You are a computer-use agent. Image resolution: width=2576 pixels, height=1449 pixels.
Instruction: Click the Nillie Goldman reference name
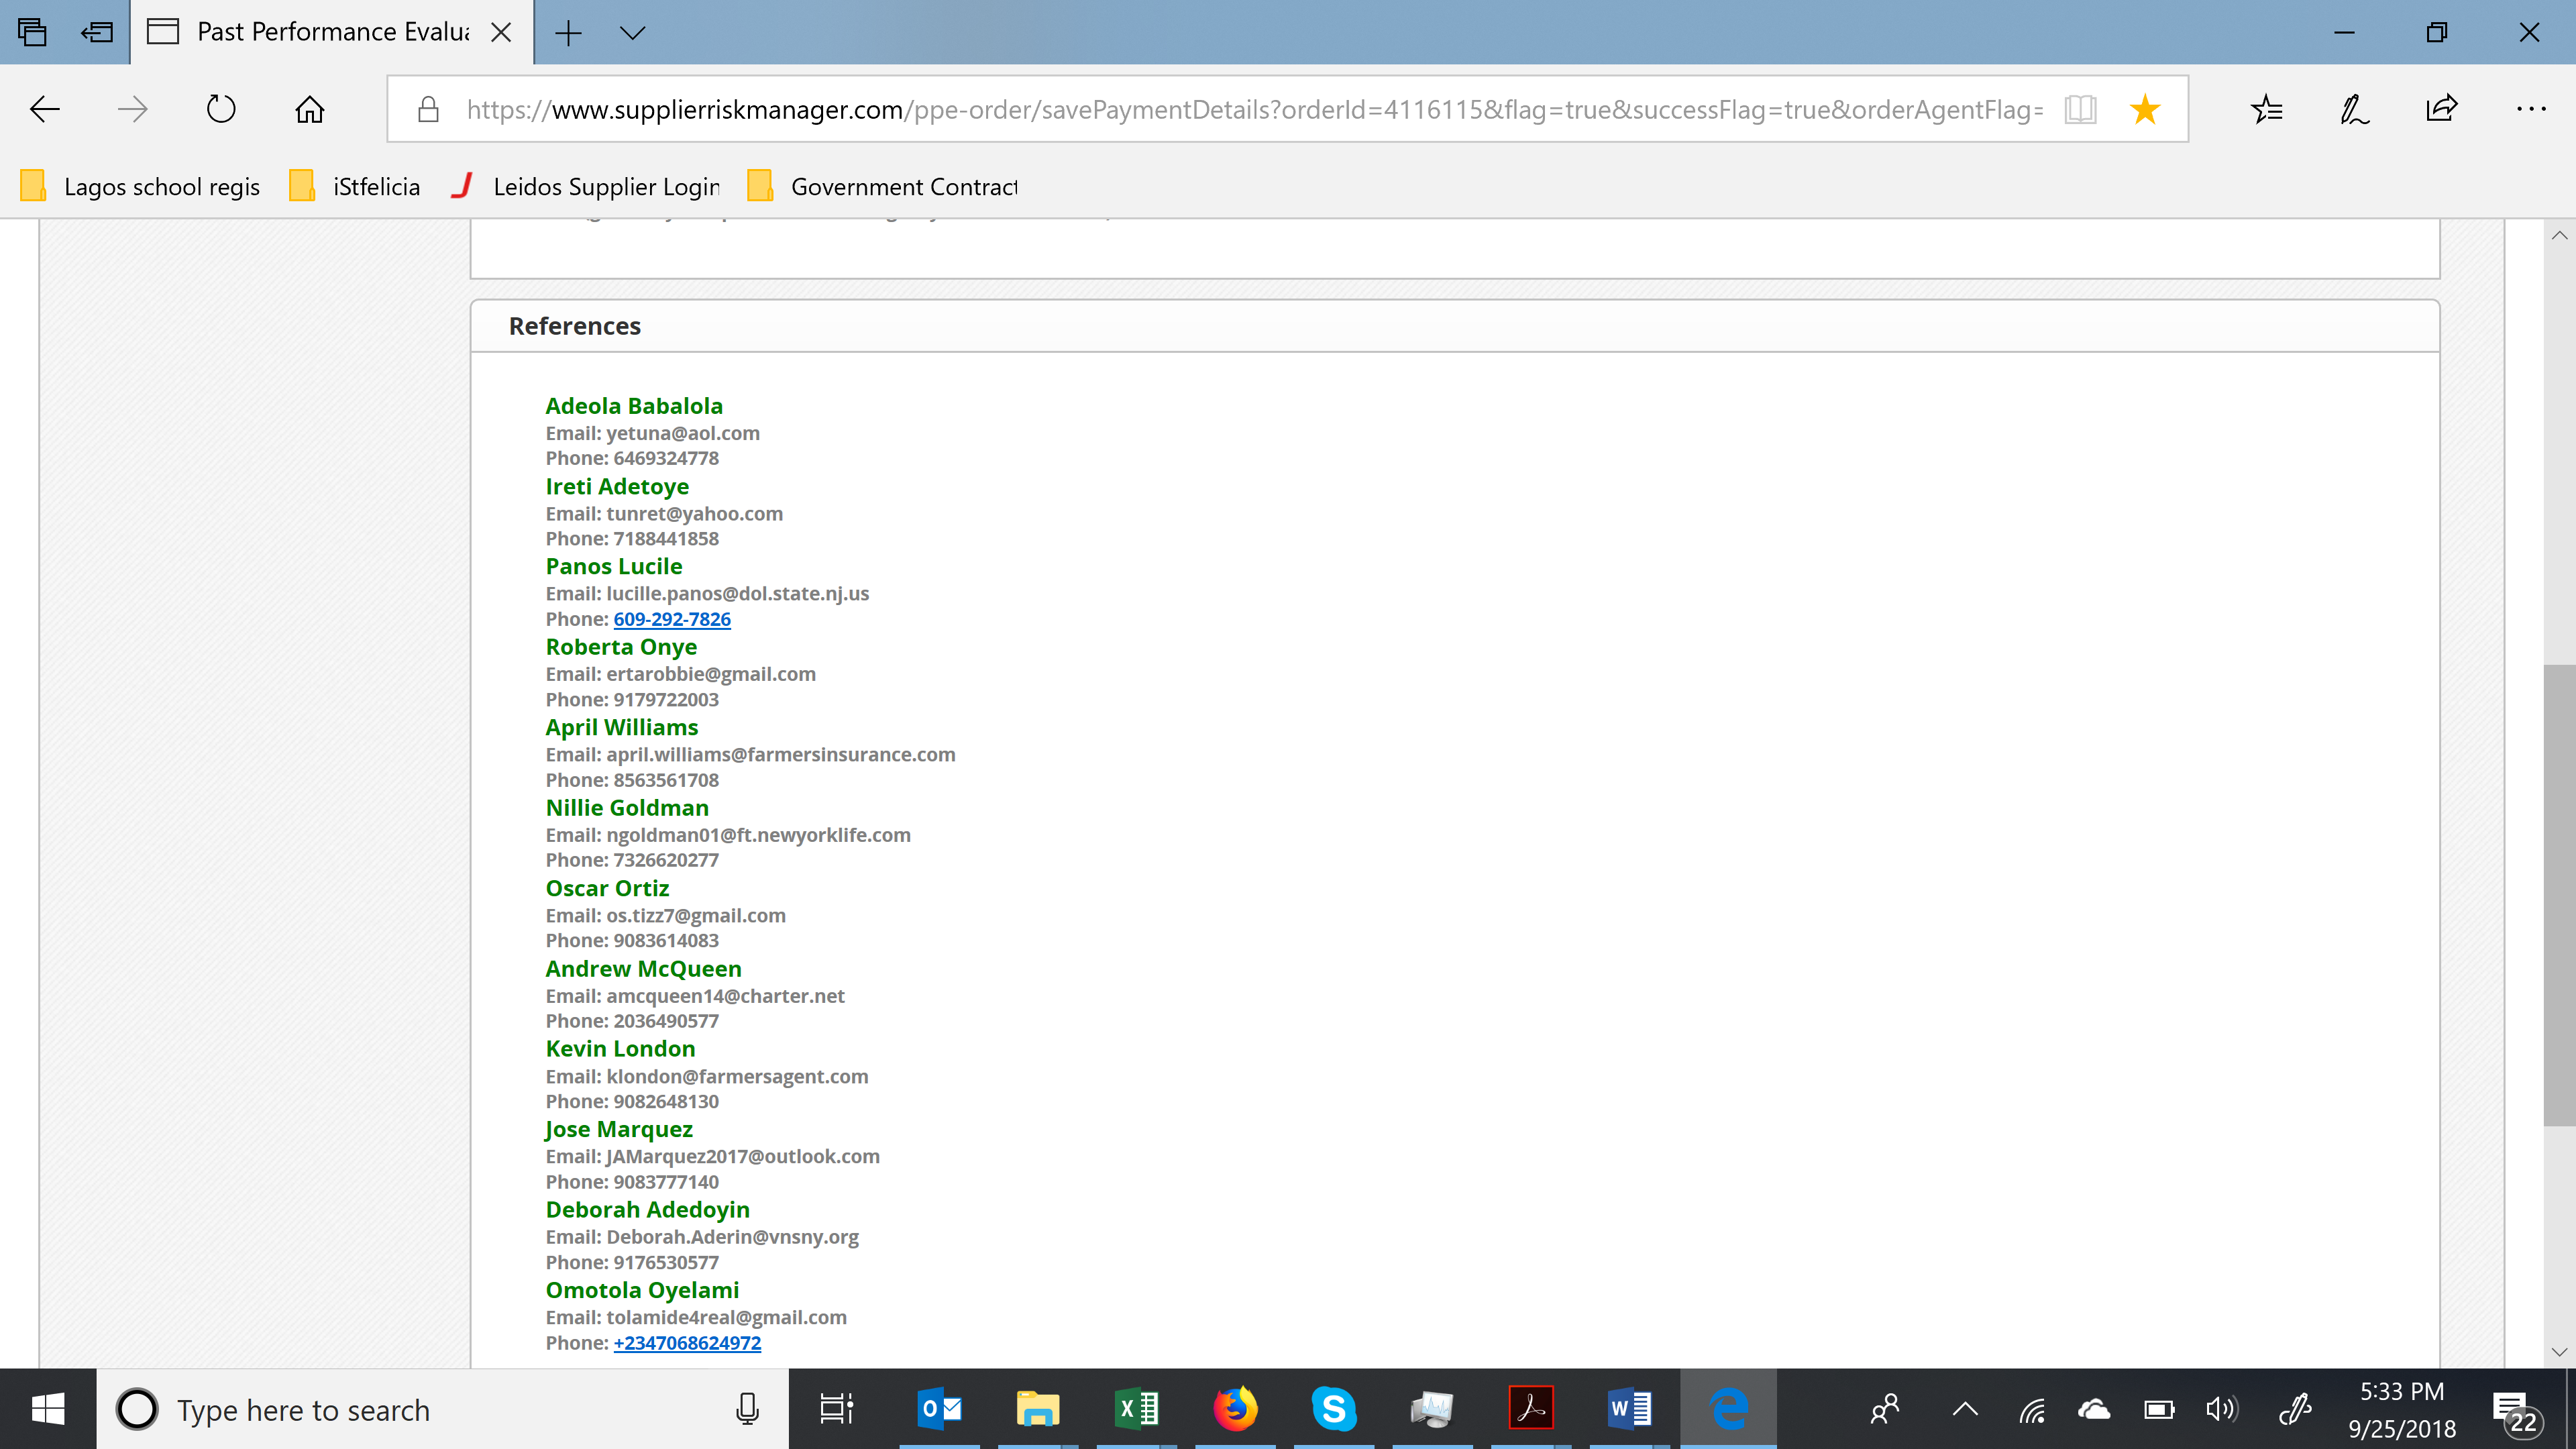pyautogui.click(x=627, y=807)
